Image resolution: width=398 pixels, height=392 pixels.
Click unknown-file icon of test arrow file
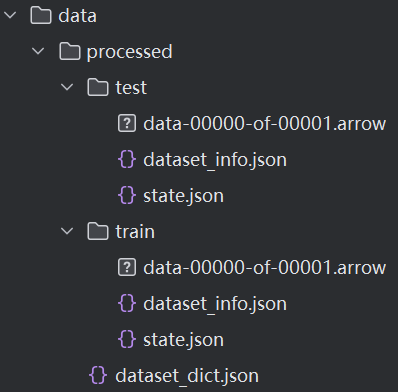127,123
